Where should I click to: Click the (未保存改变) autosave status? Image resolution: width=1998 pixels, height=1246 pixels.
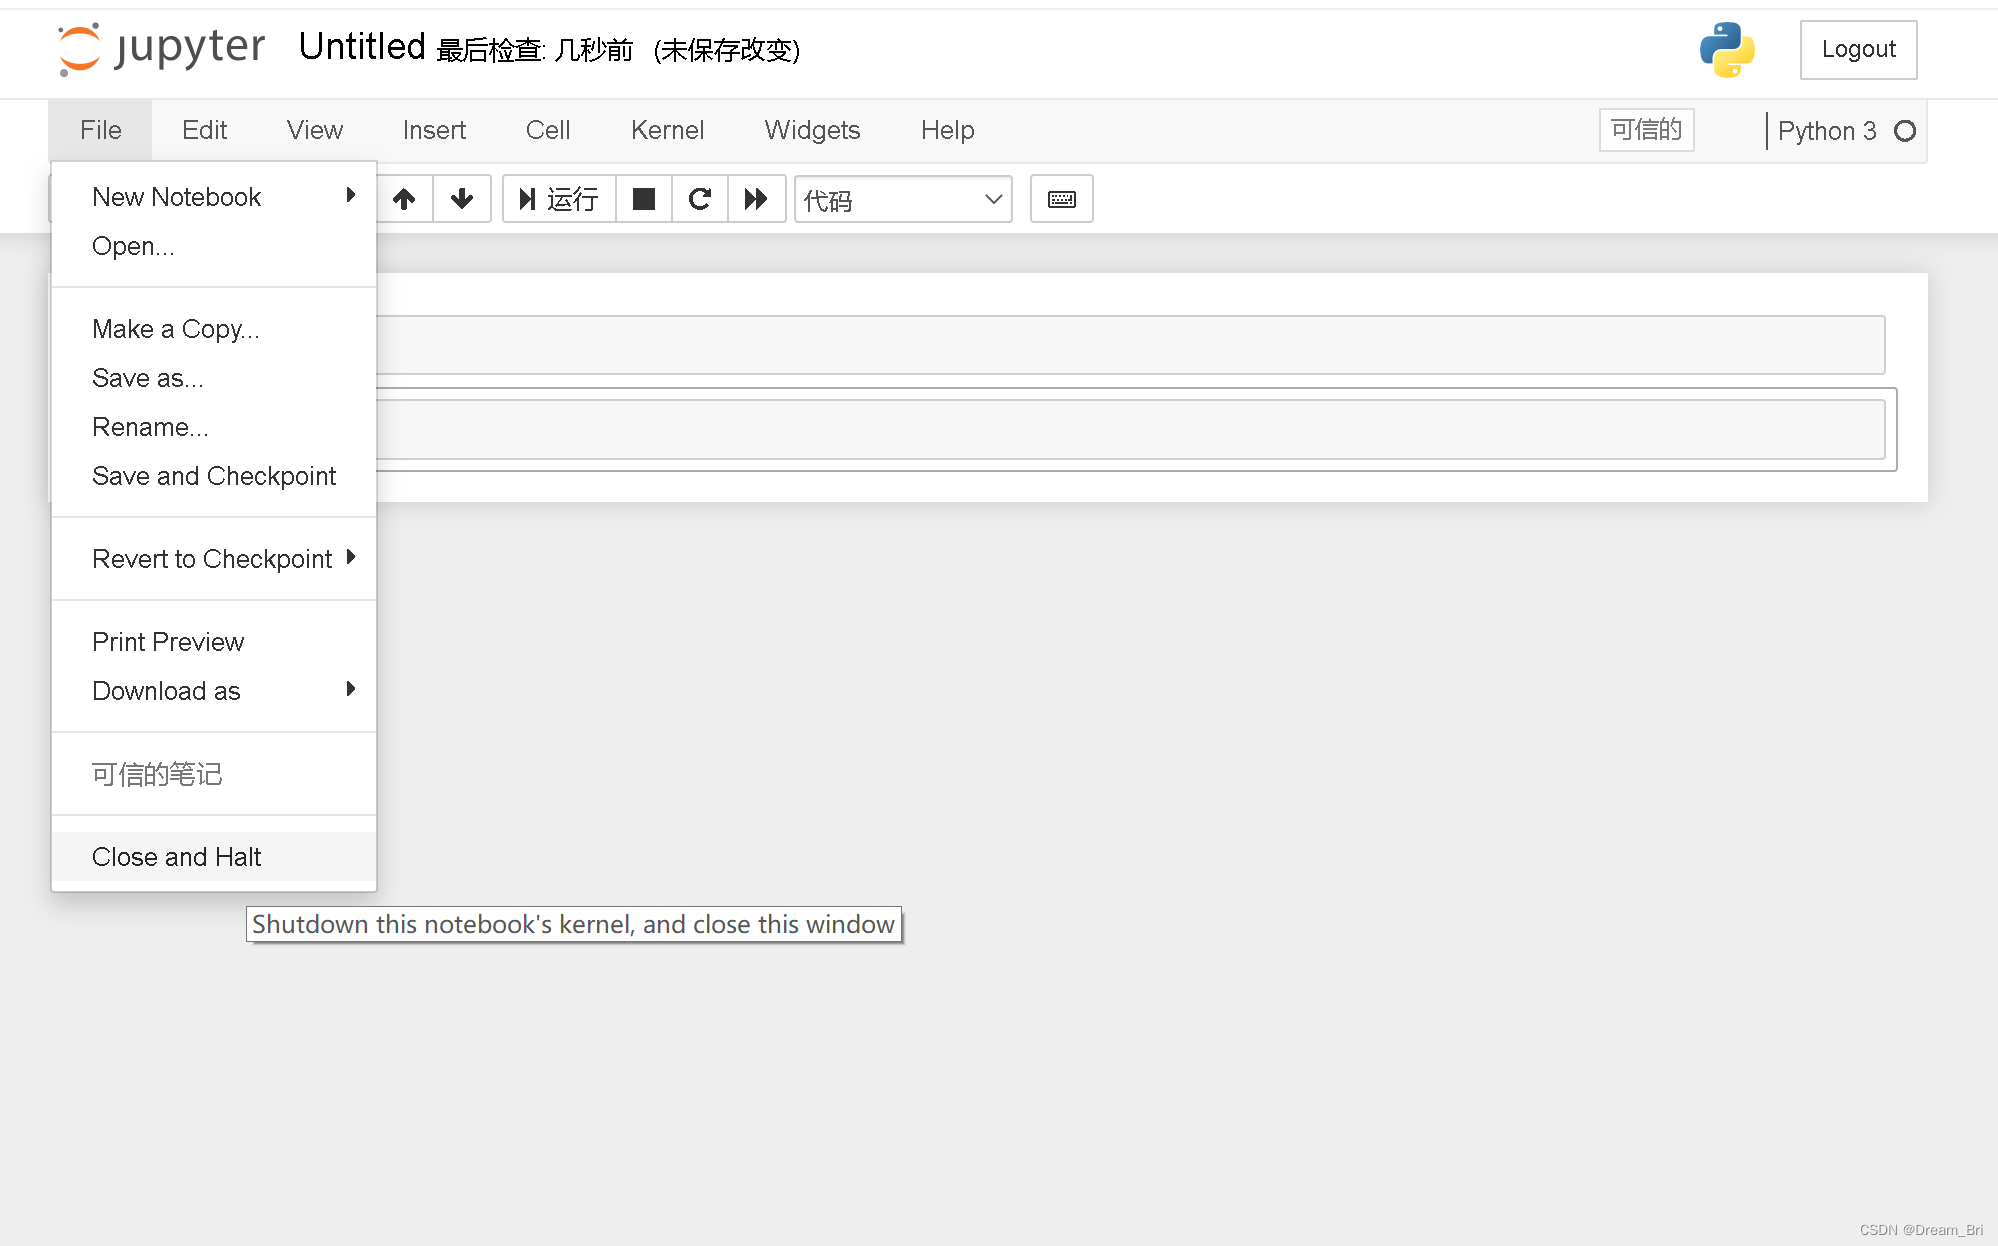pos(727,50)
